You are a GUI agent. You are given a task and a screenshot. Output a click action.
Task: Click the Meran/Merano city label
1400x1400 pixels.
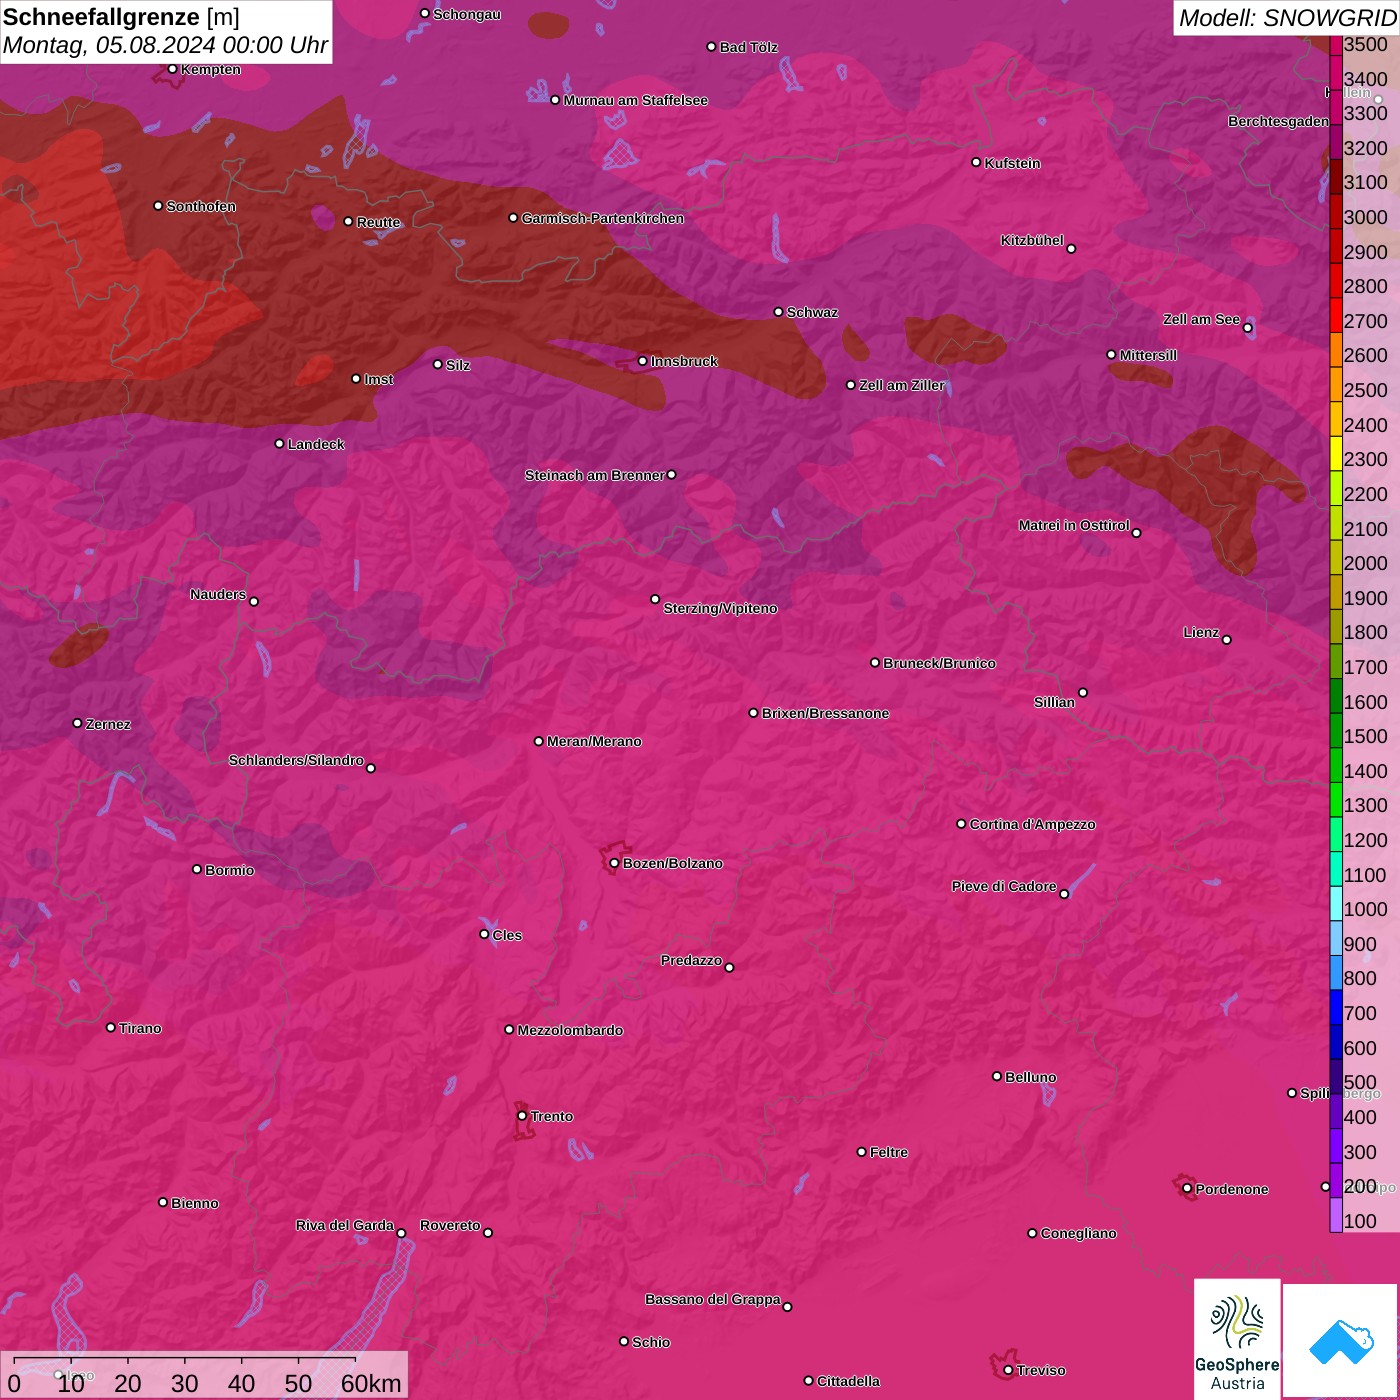point(594,741)
